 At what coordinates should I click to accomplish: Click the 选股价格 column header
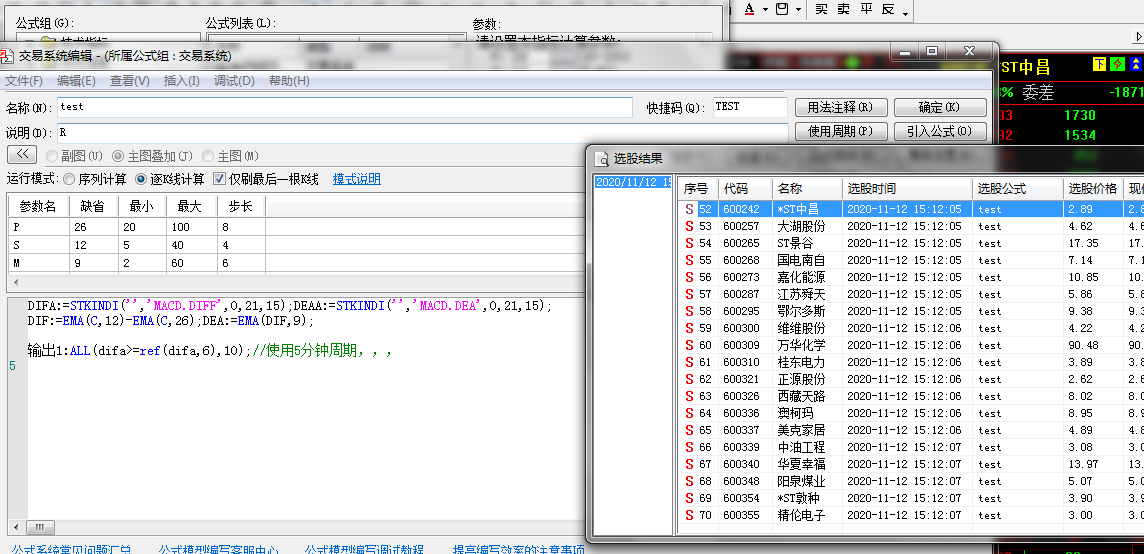pyautogui.click(x=1093, y=189)
